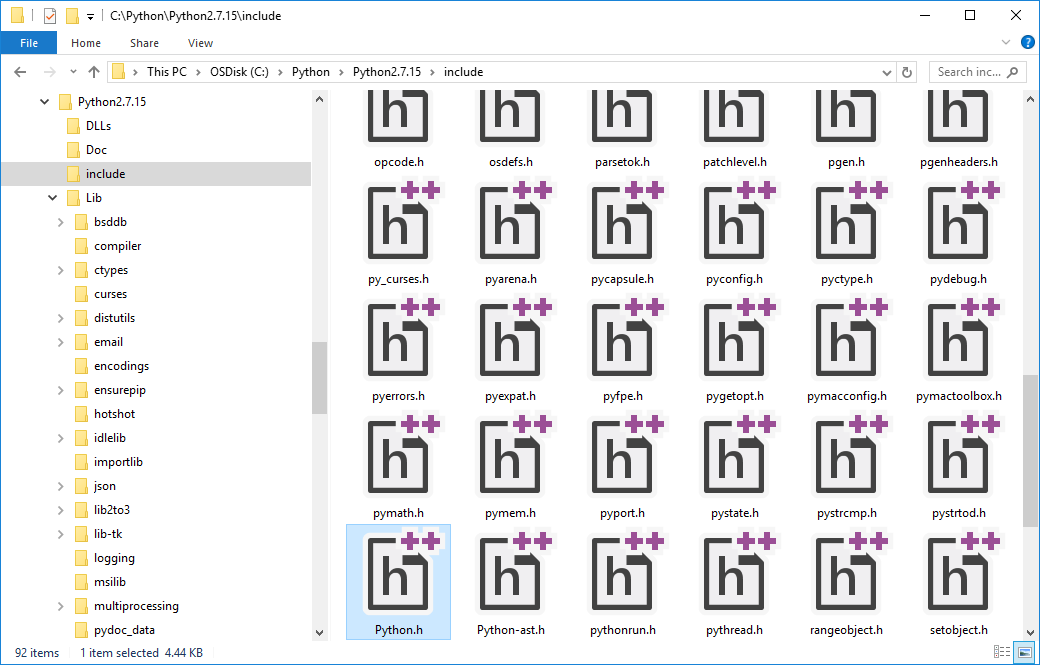Navigate to Python2.7.15 breadcrumb segment
This screenshot has height=665, width=1040.
pos(387,72)
